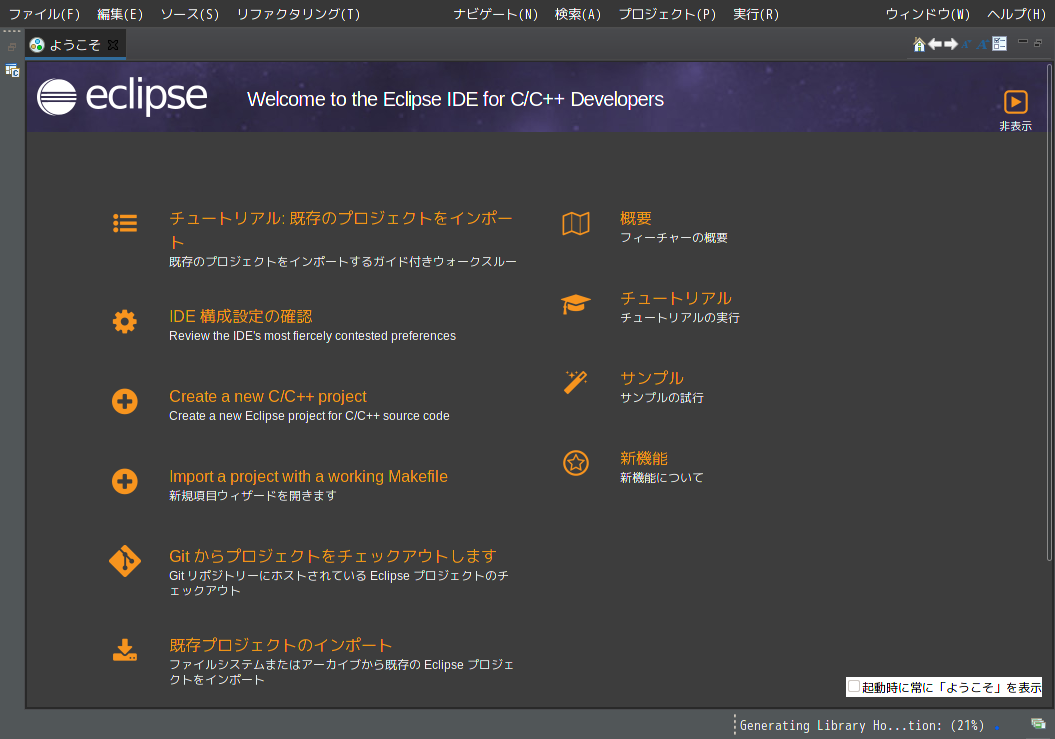Open the ヘルプ(H) menu
This screenshot has height=739, width=1055.
coord(1016,14)
